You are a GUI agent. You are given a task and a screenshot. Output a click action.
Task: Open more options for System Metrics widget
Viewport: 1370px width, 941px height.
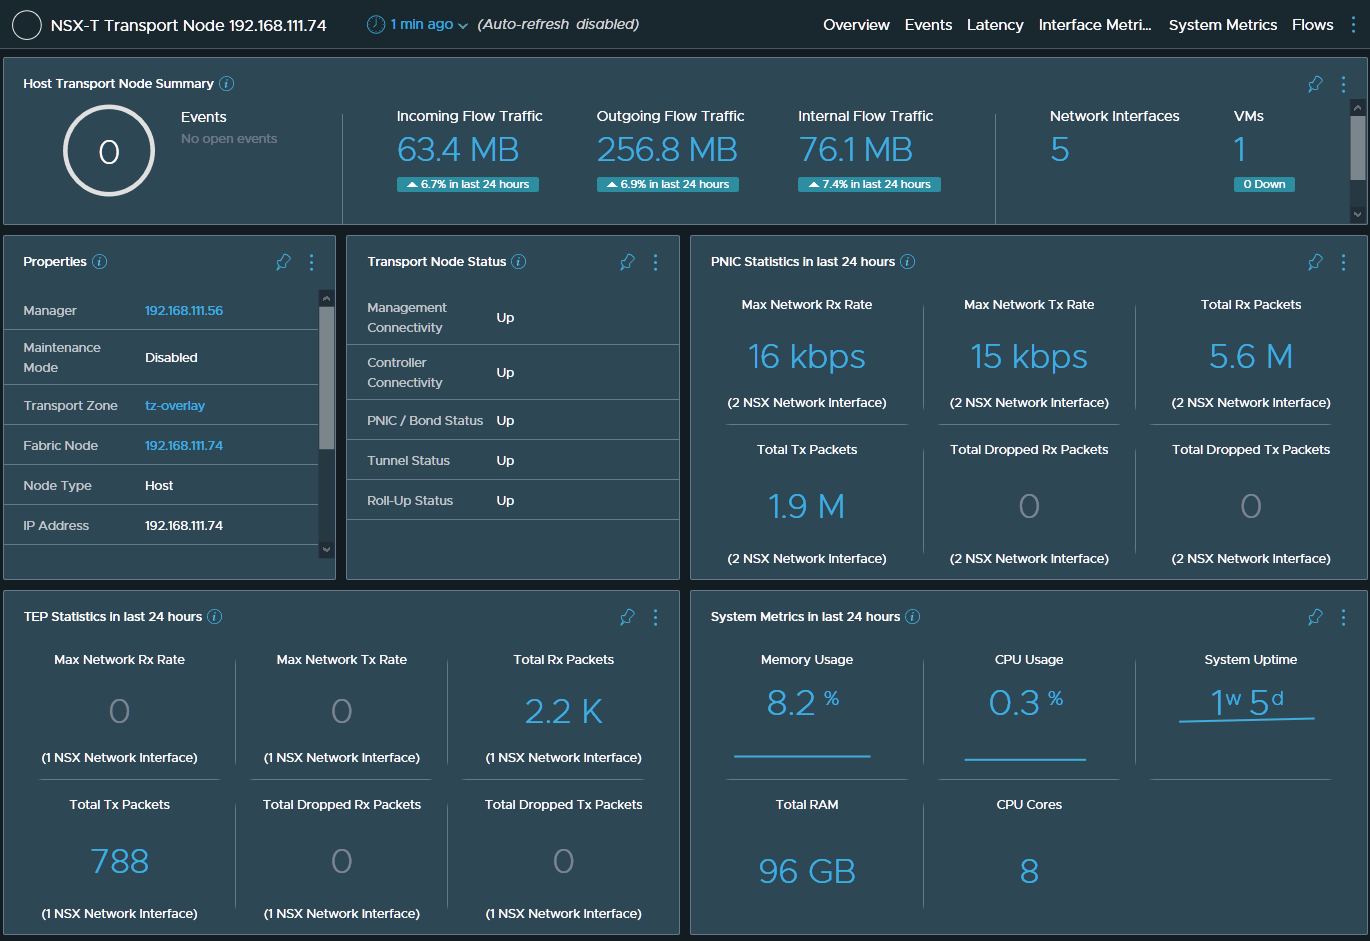(1343, 617)
